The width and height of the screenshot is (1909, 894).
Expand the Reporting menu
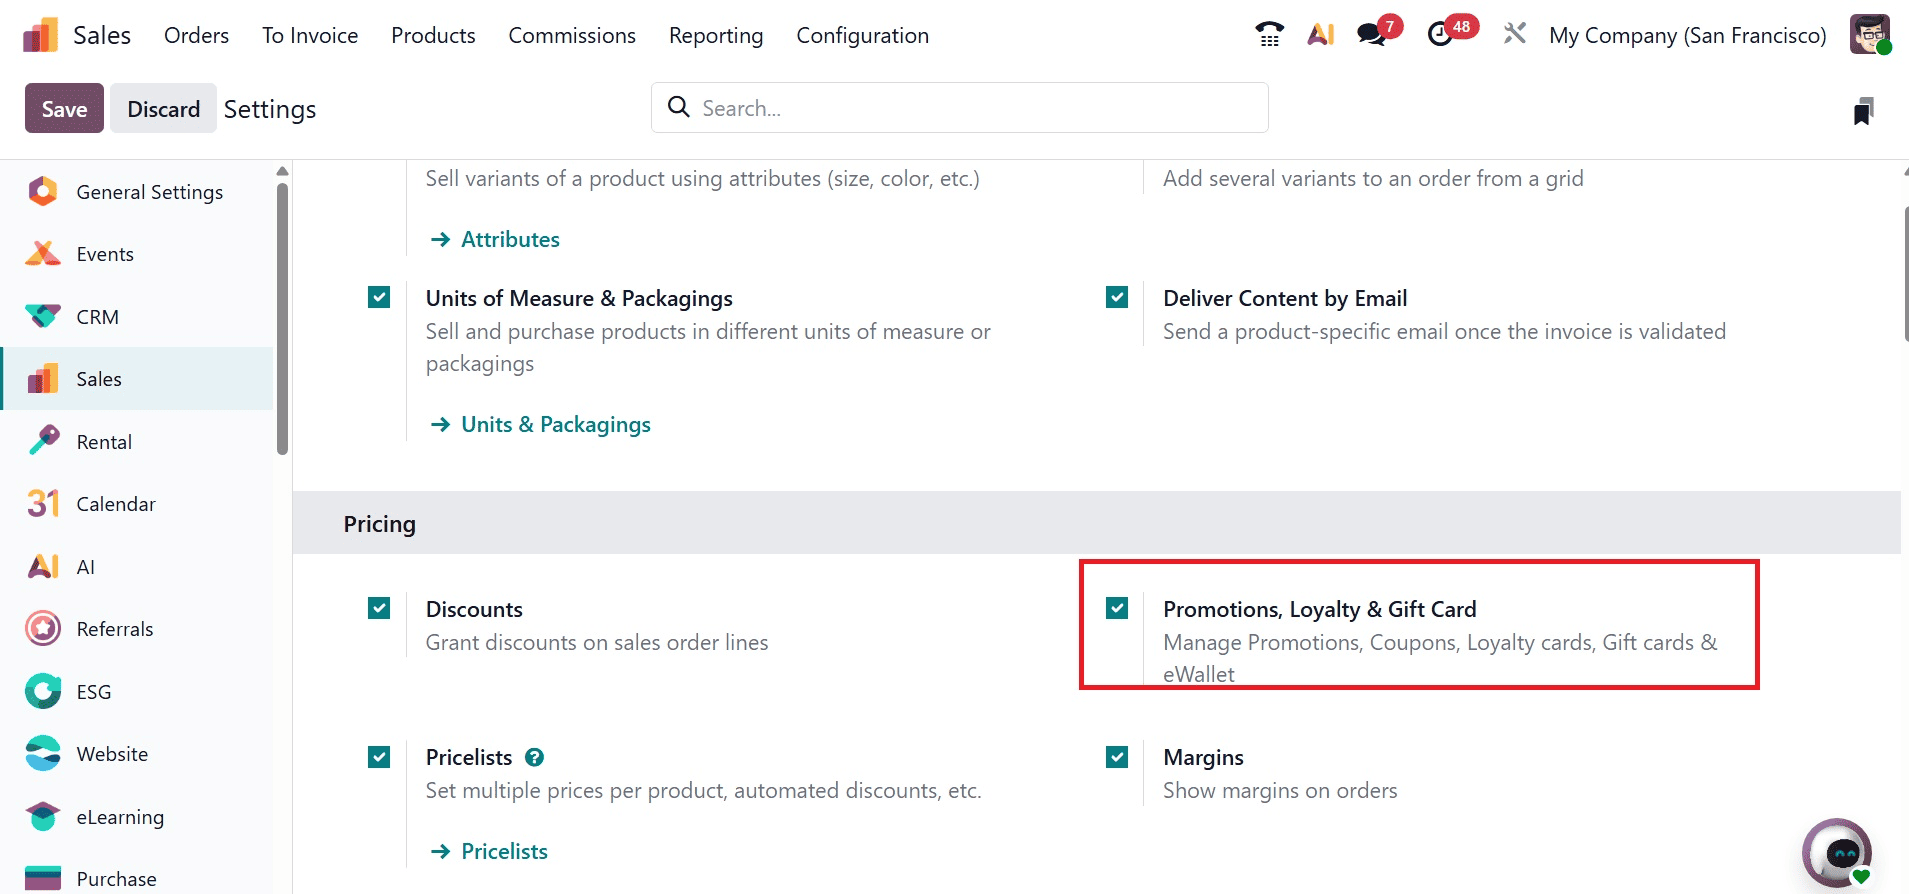tap(716, 36)
